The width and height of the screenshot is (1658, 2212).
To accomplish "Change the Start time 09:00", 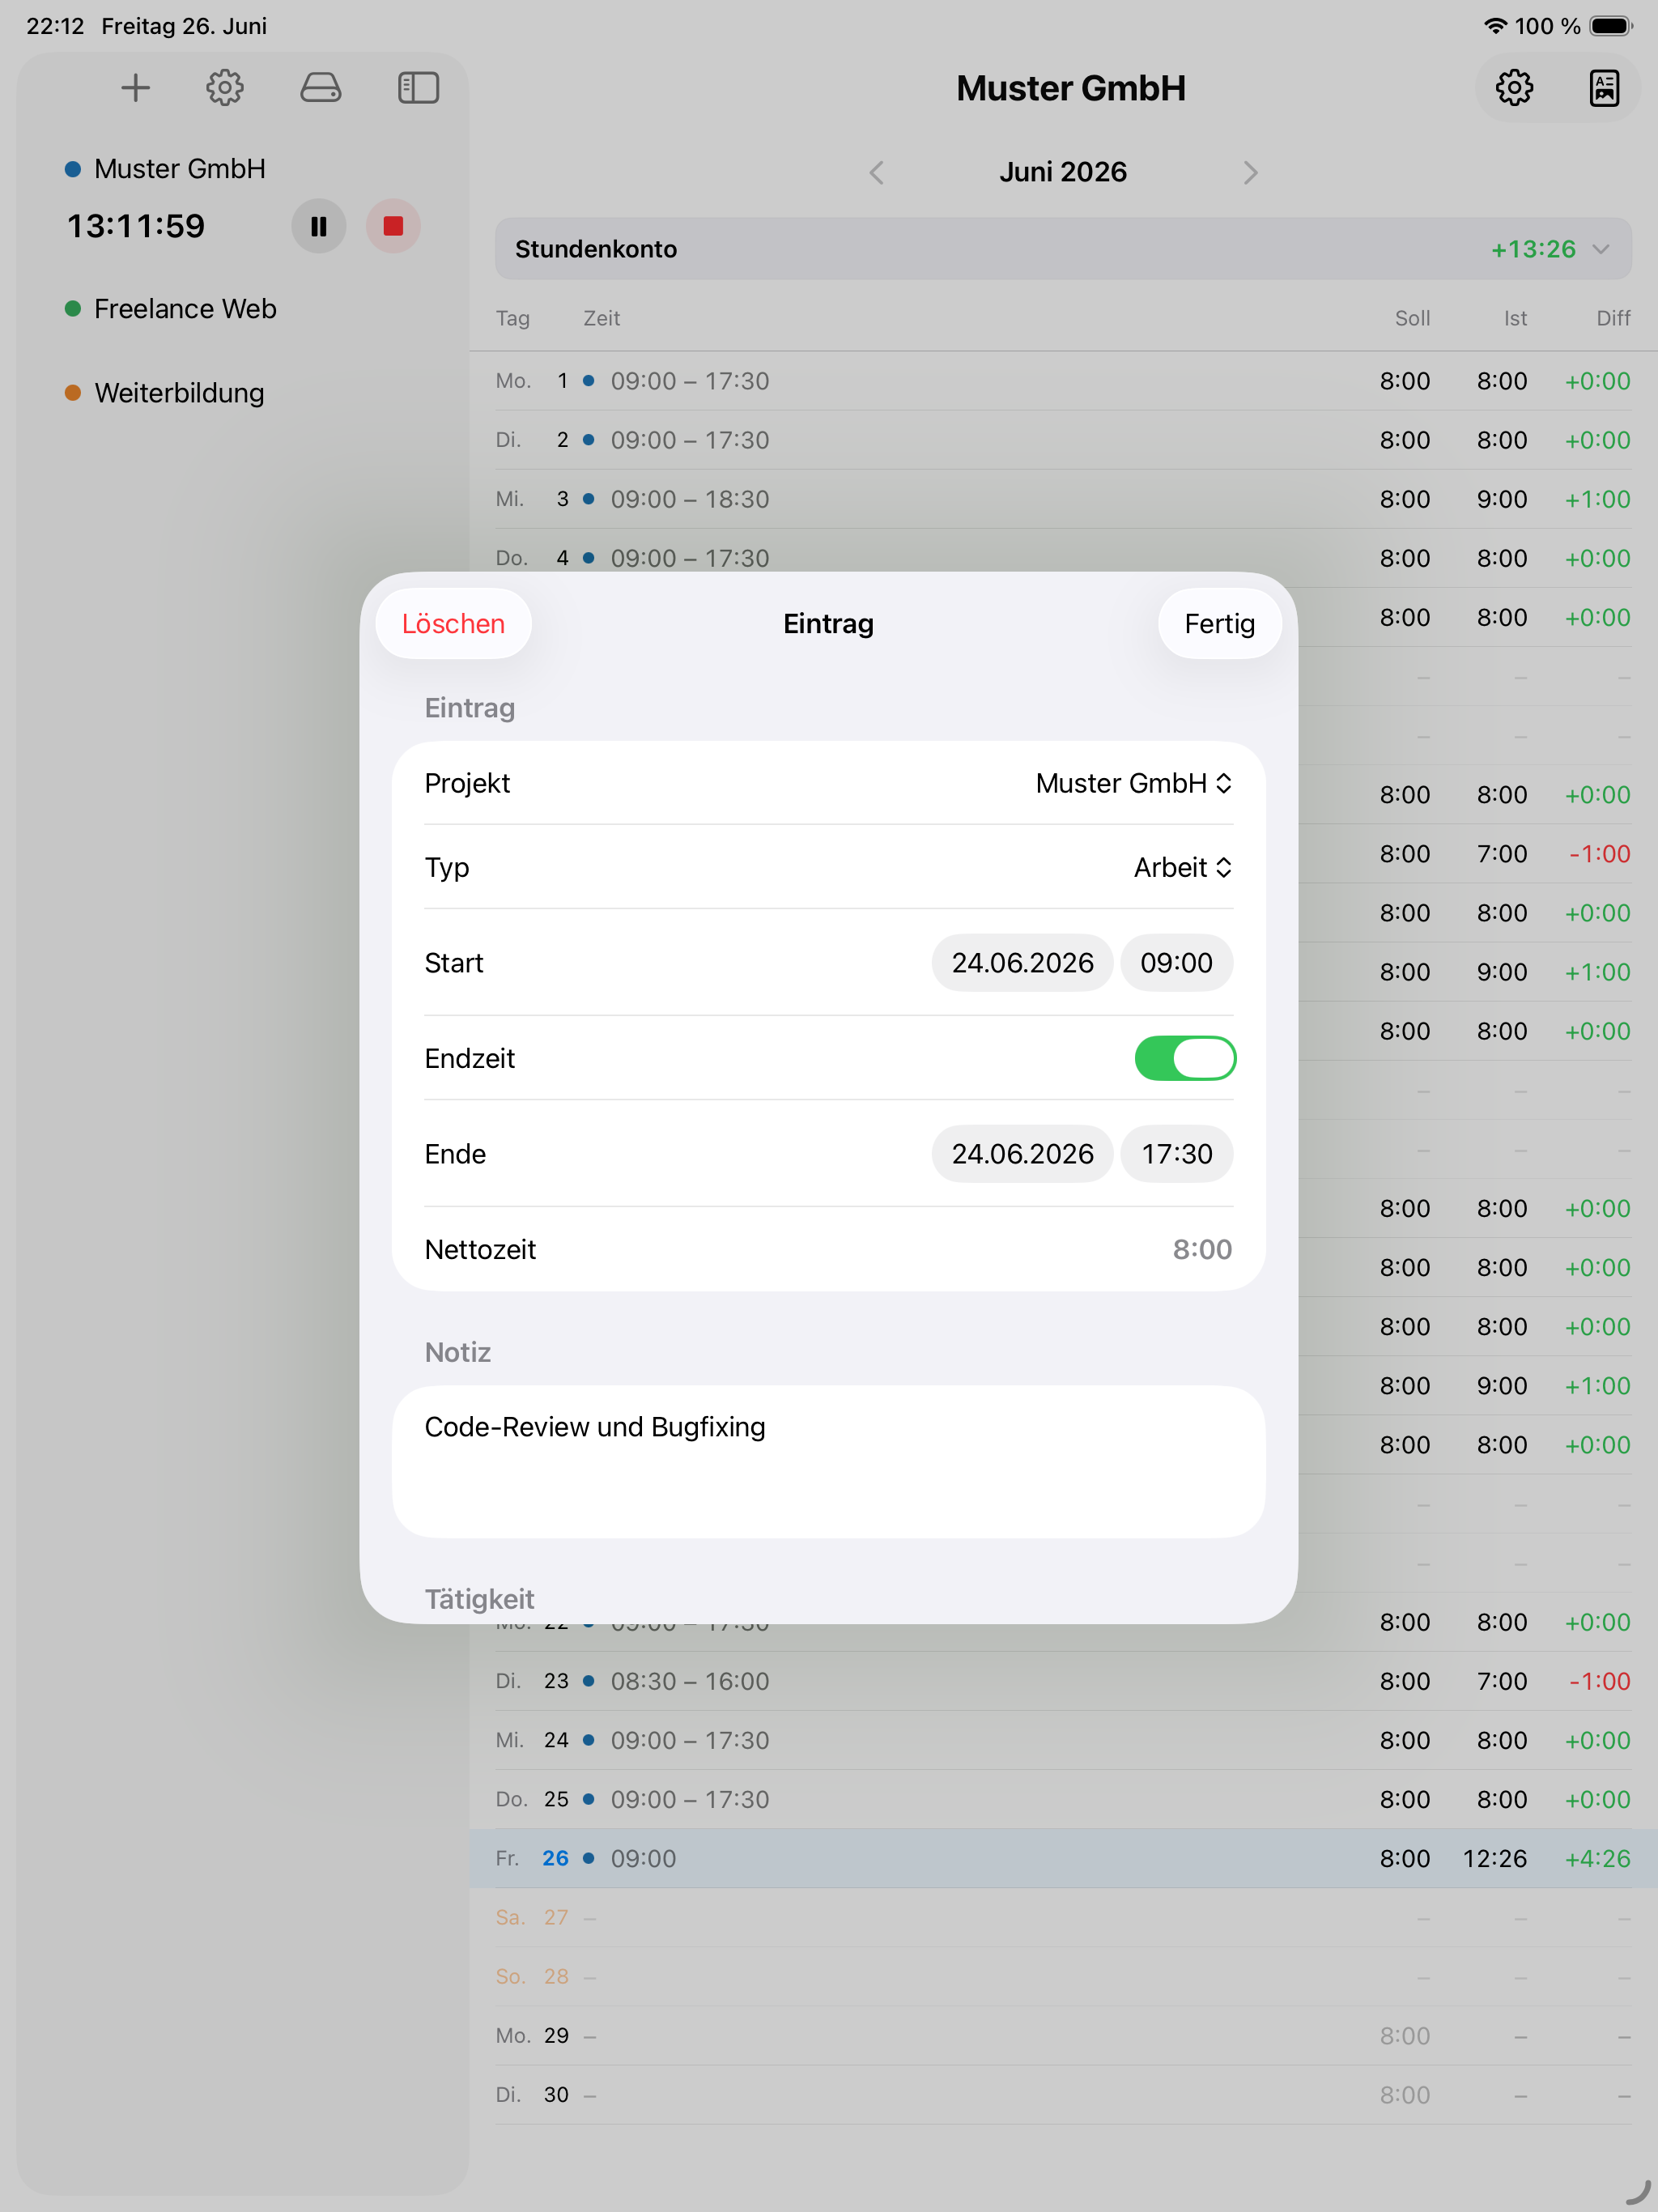I will click(1176, 963).
